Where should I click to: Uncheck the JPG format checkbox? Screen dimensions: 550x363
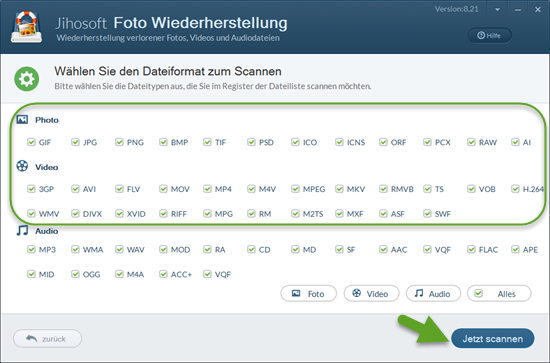point(75,142)
